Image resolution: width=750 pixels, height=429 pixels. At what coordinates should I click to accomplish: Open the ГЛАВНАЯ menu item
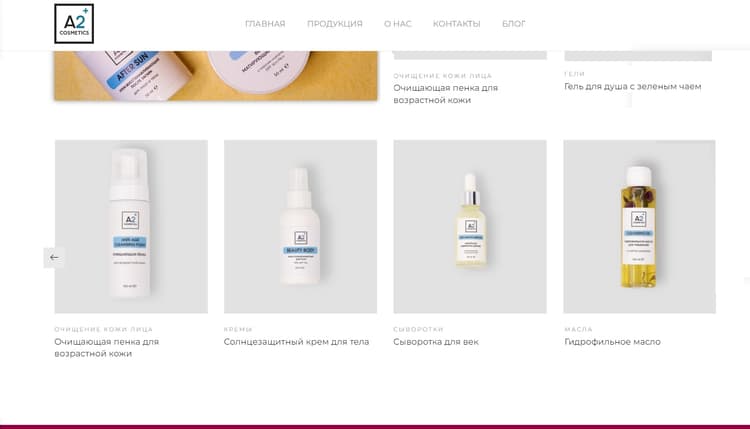pos(265,24)
